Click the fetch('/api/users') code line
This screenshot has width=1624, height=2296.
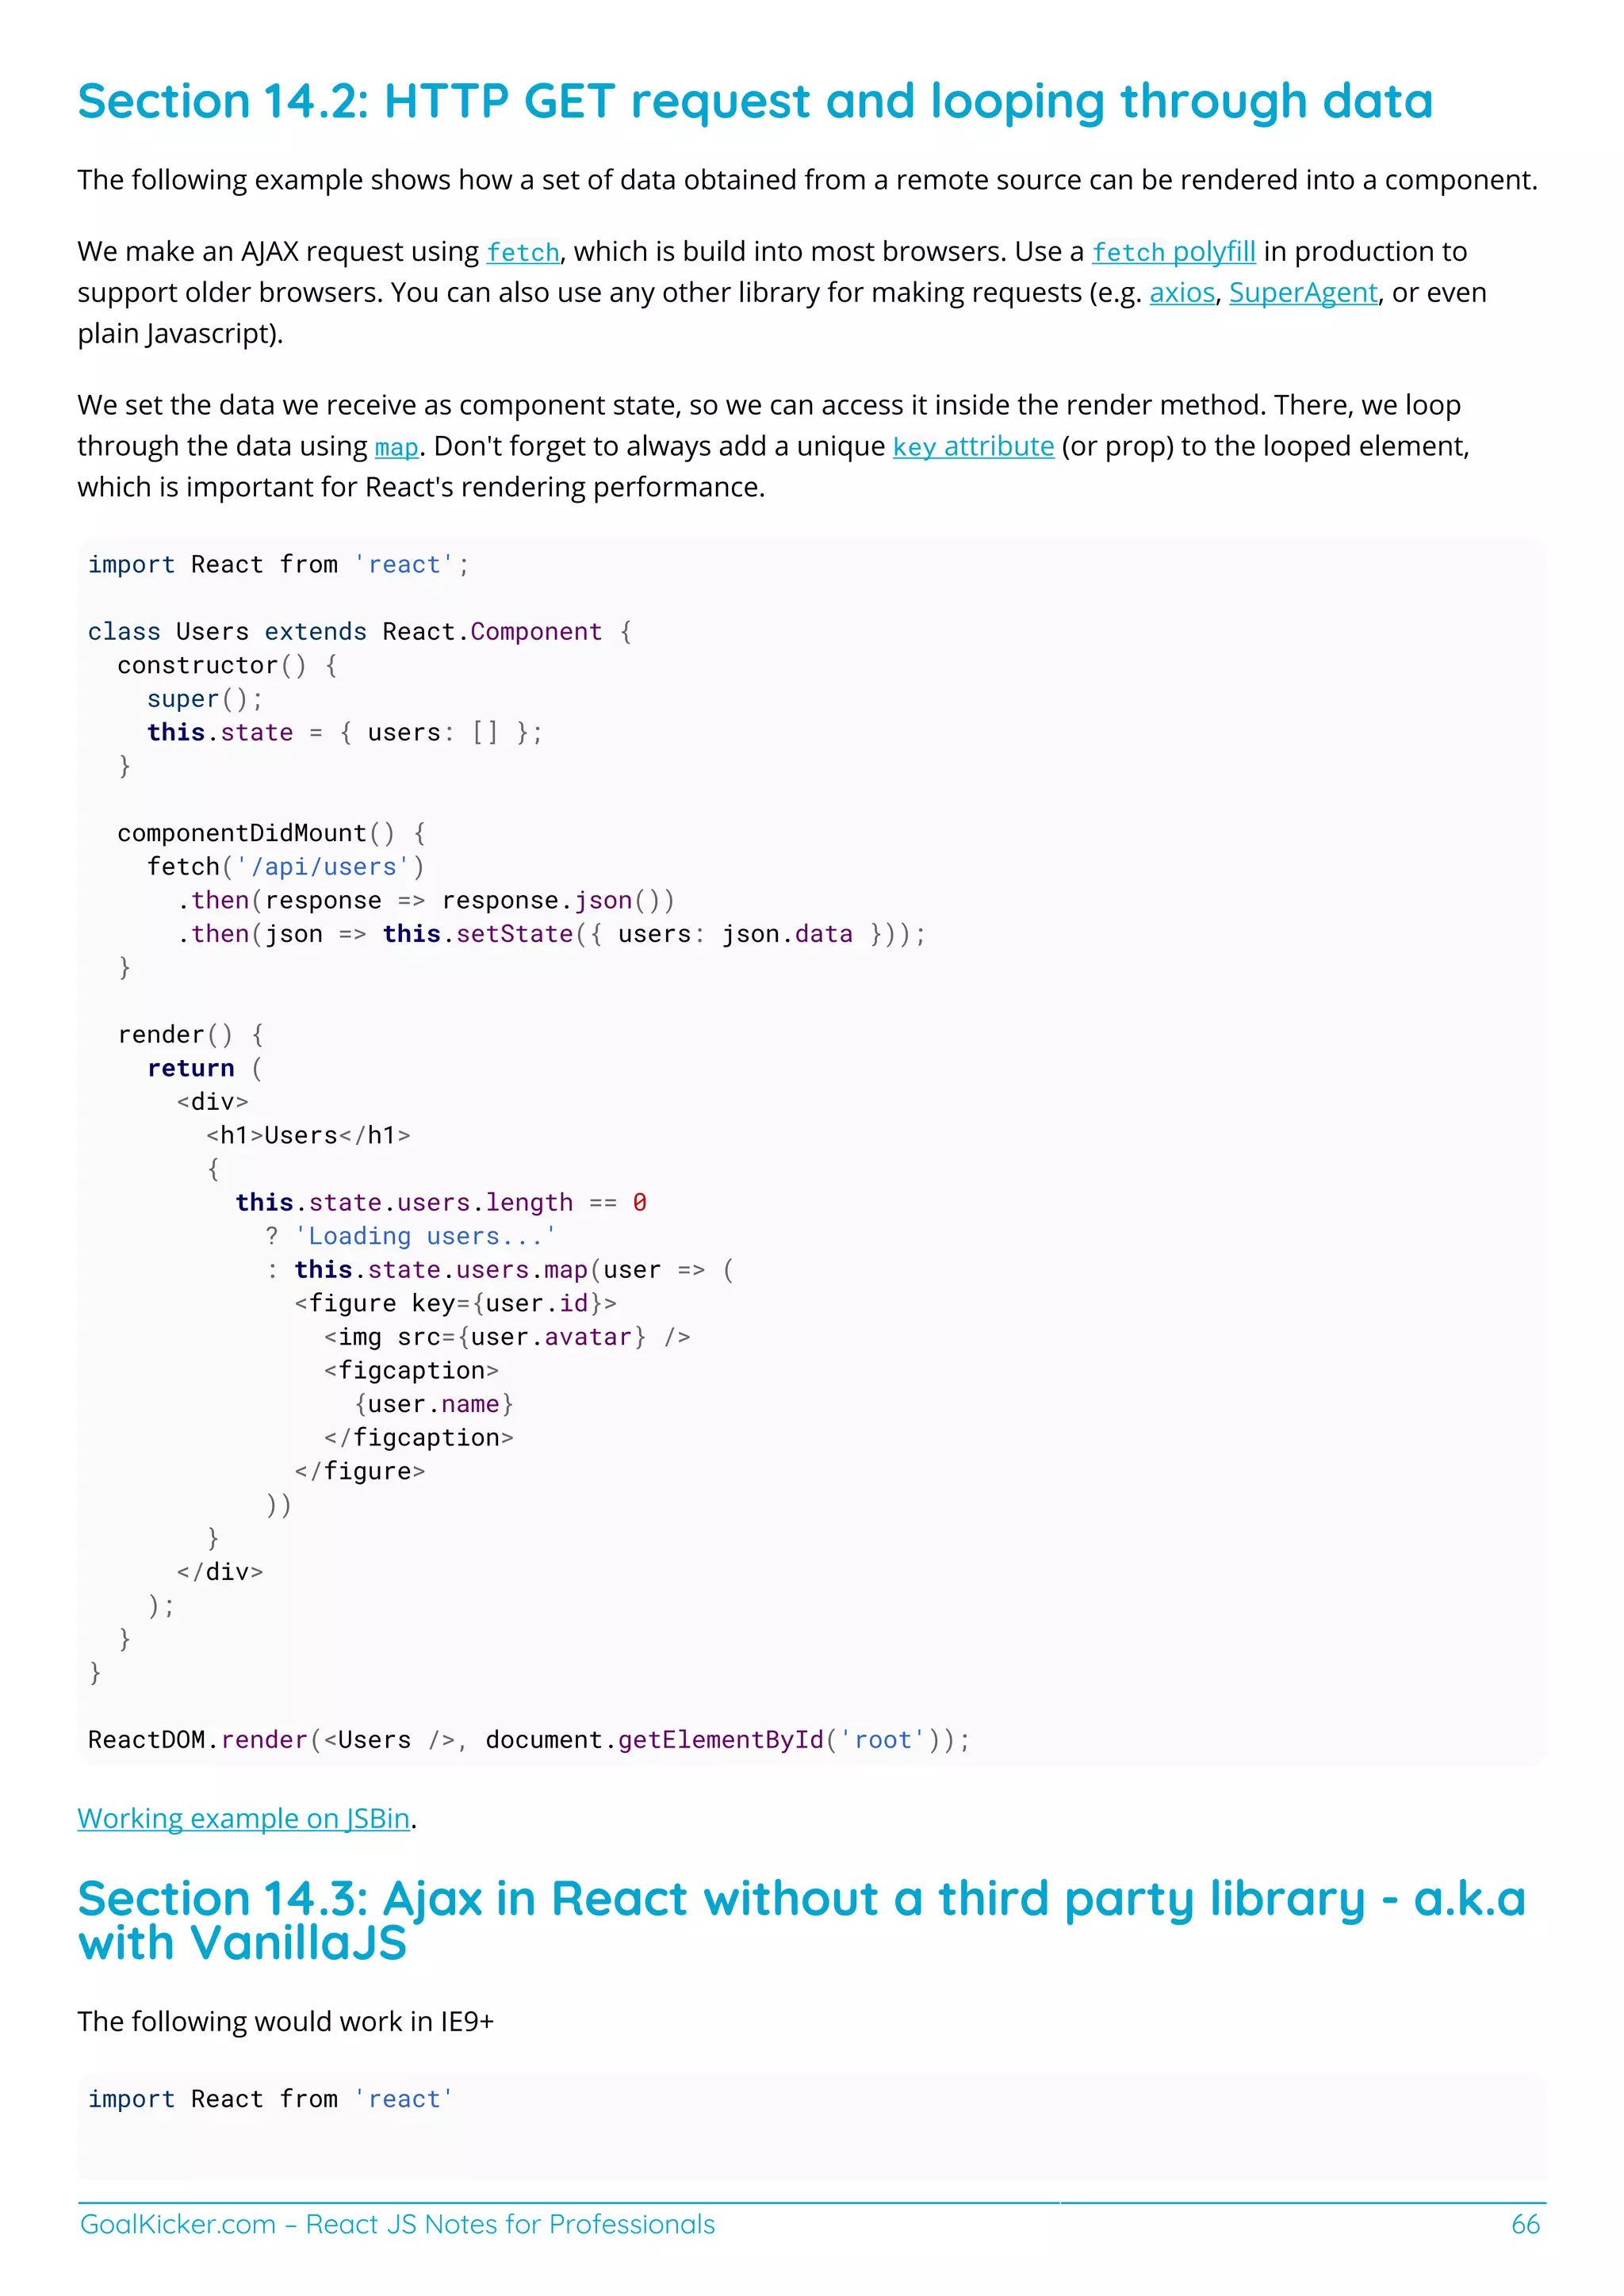tap(286, 867)
